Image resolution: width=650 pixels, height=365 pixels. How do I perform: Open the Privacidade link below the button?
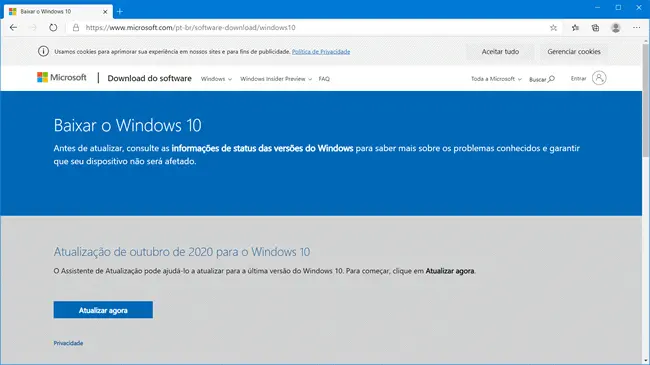click(68, 343)
